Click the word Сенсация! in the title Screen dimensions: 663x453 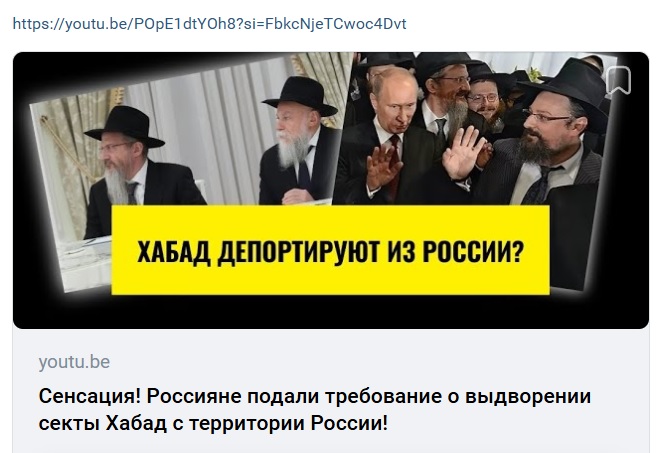pyautogui.click(x=90, y=396)
